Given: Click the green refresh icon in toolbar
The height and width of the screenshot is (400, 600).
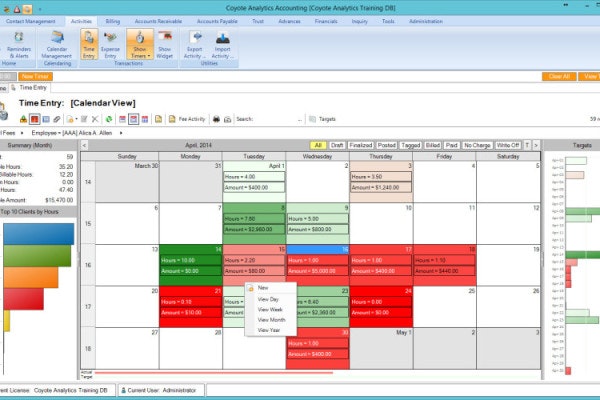Looking at the screenshot, I should click(x=109, y=119).
